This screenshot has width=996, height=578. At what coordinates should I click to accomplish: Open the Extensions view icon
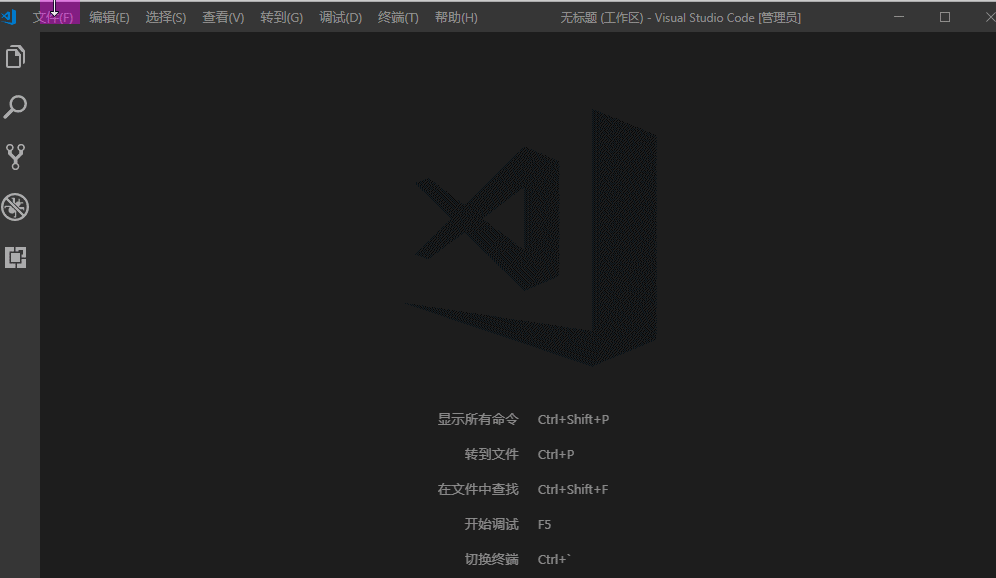pos(15,257)
